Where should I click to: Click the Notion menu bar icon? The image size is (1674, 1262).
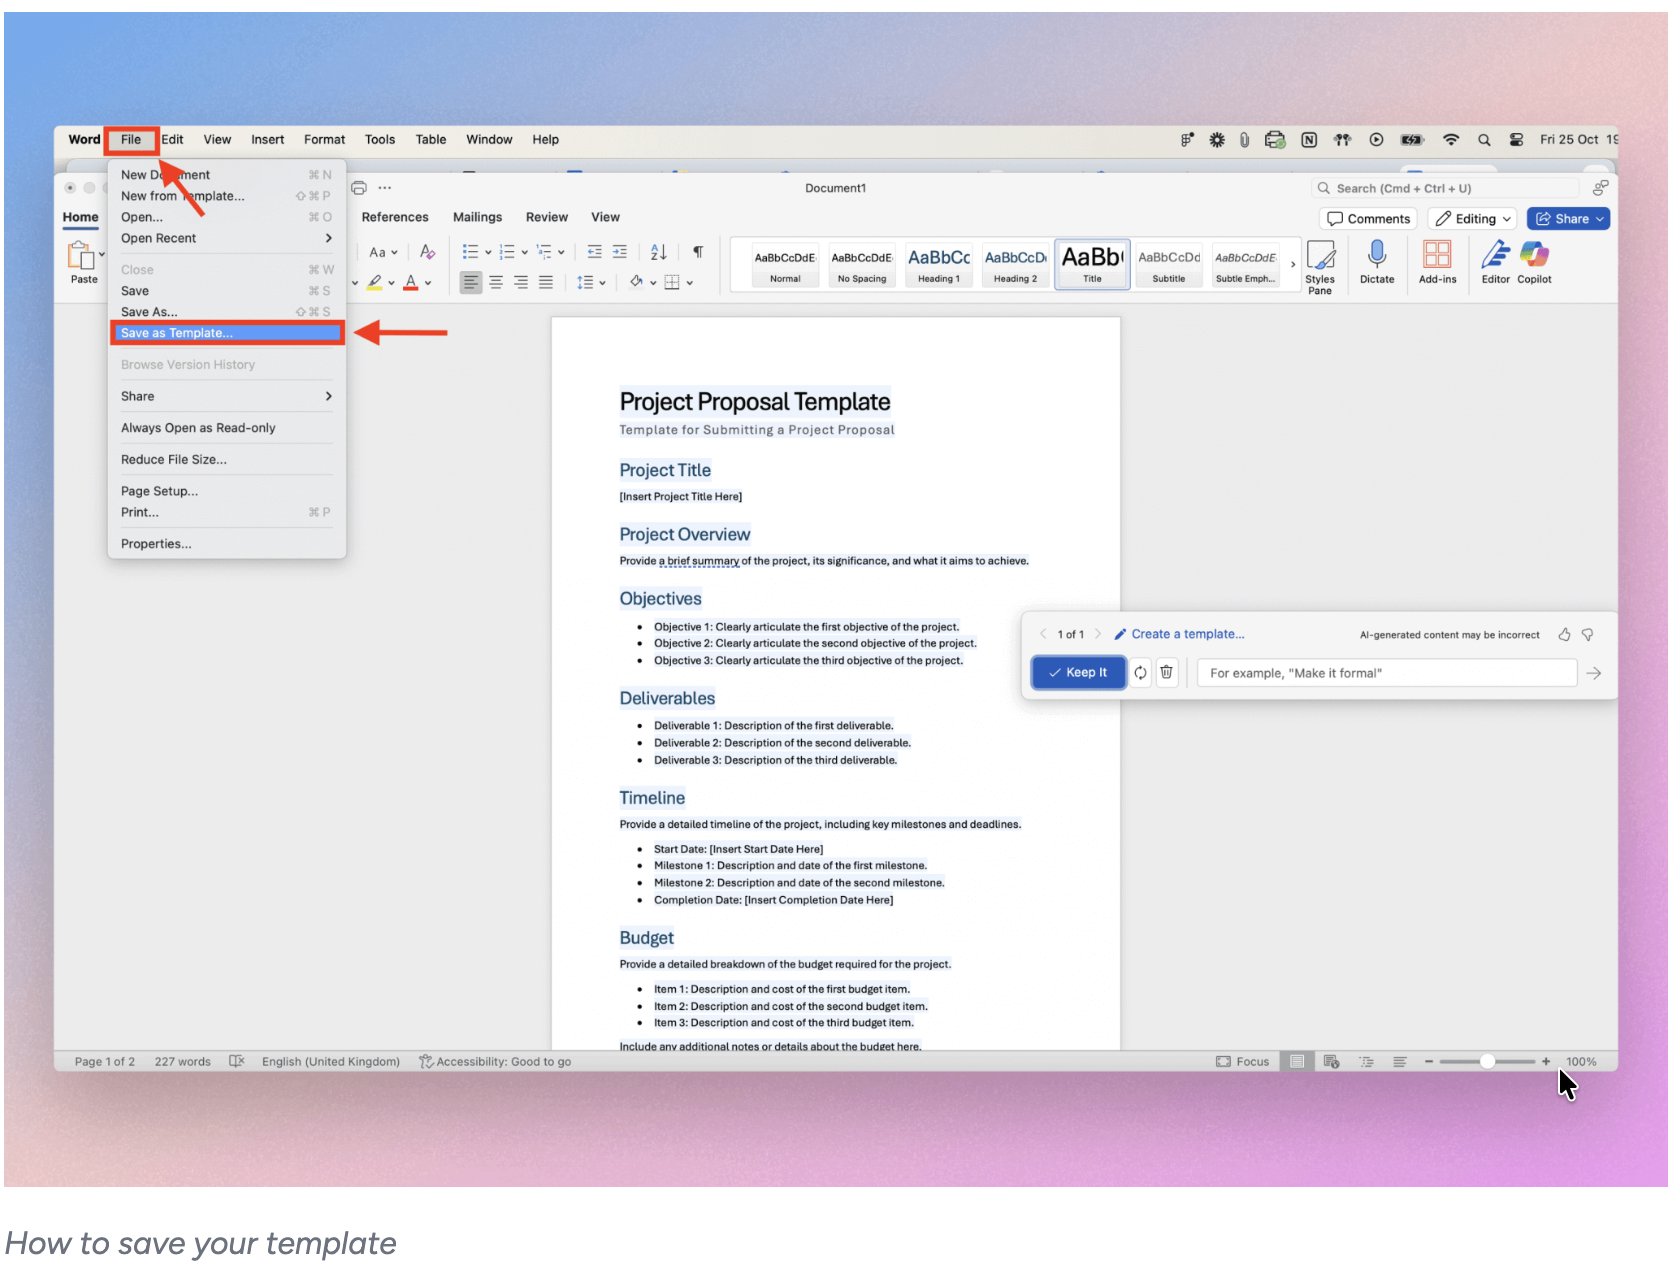click(1309, 140)
